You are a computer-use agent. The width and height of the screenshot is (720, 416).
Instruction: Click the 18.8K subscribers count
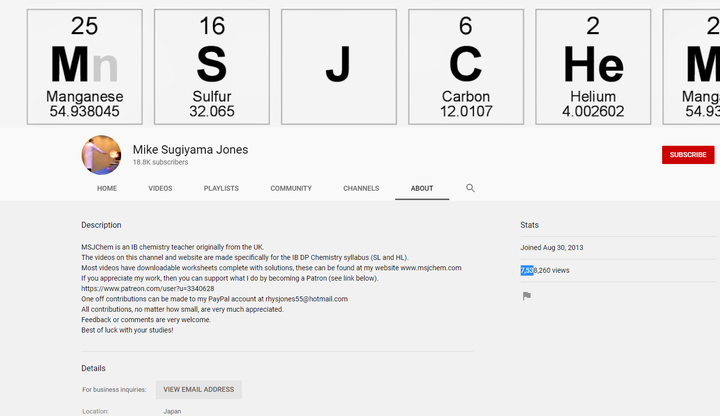click(160, 162)
